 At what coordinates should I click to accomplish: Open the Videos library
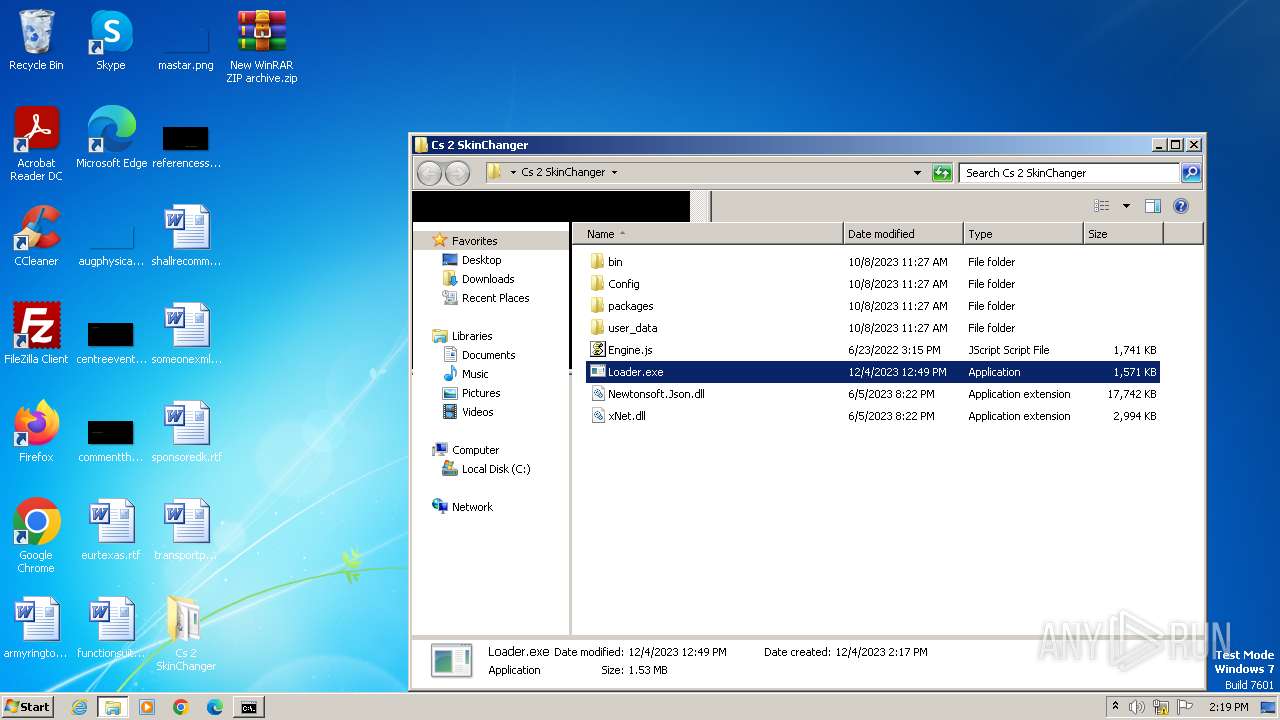point(468,412)
